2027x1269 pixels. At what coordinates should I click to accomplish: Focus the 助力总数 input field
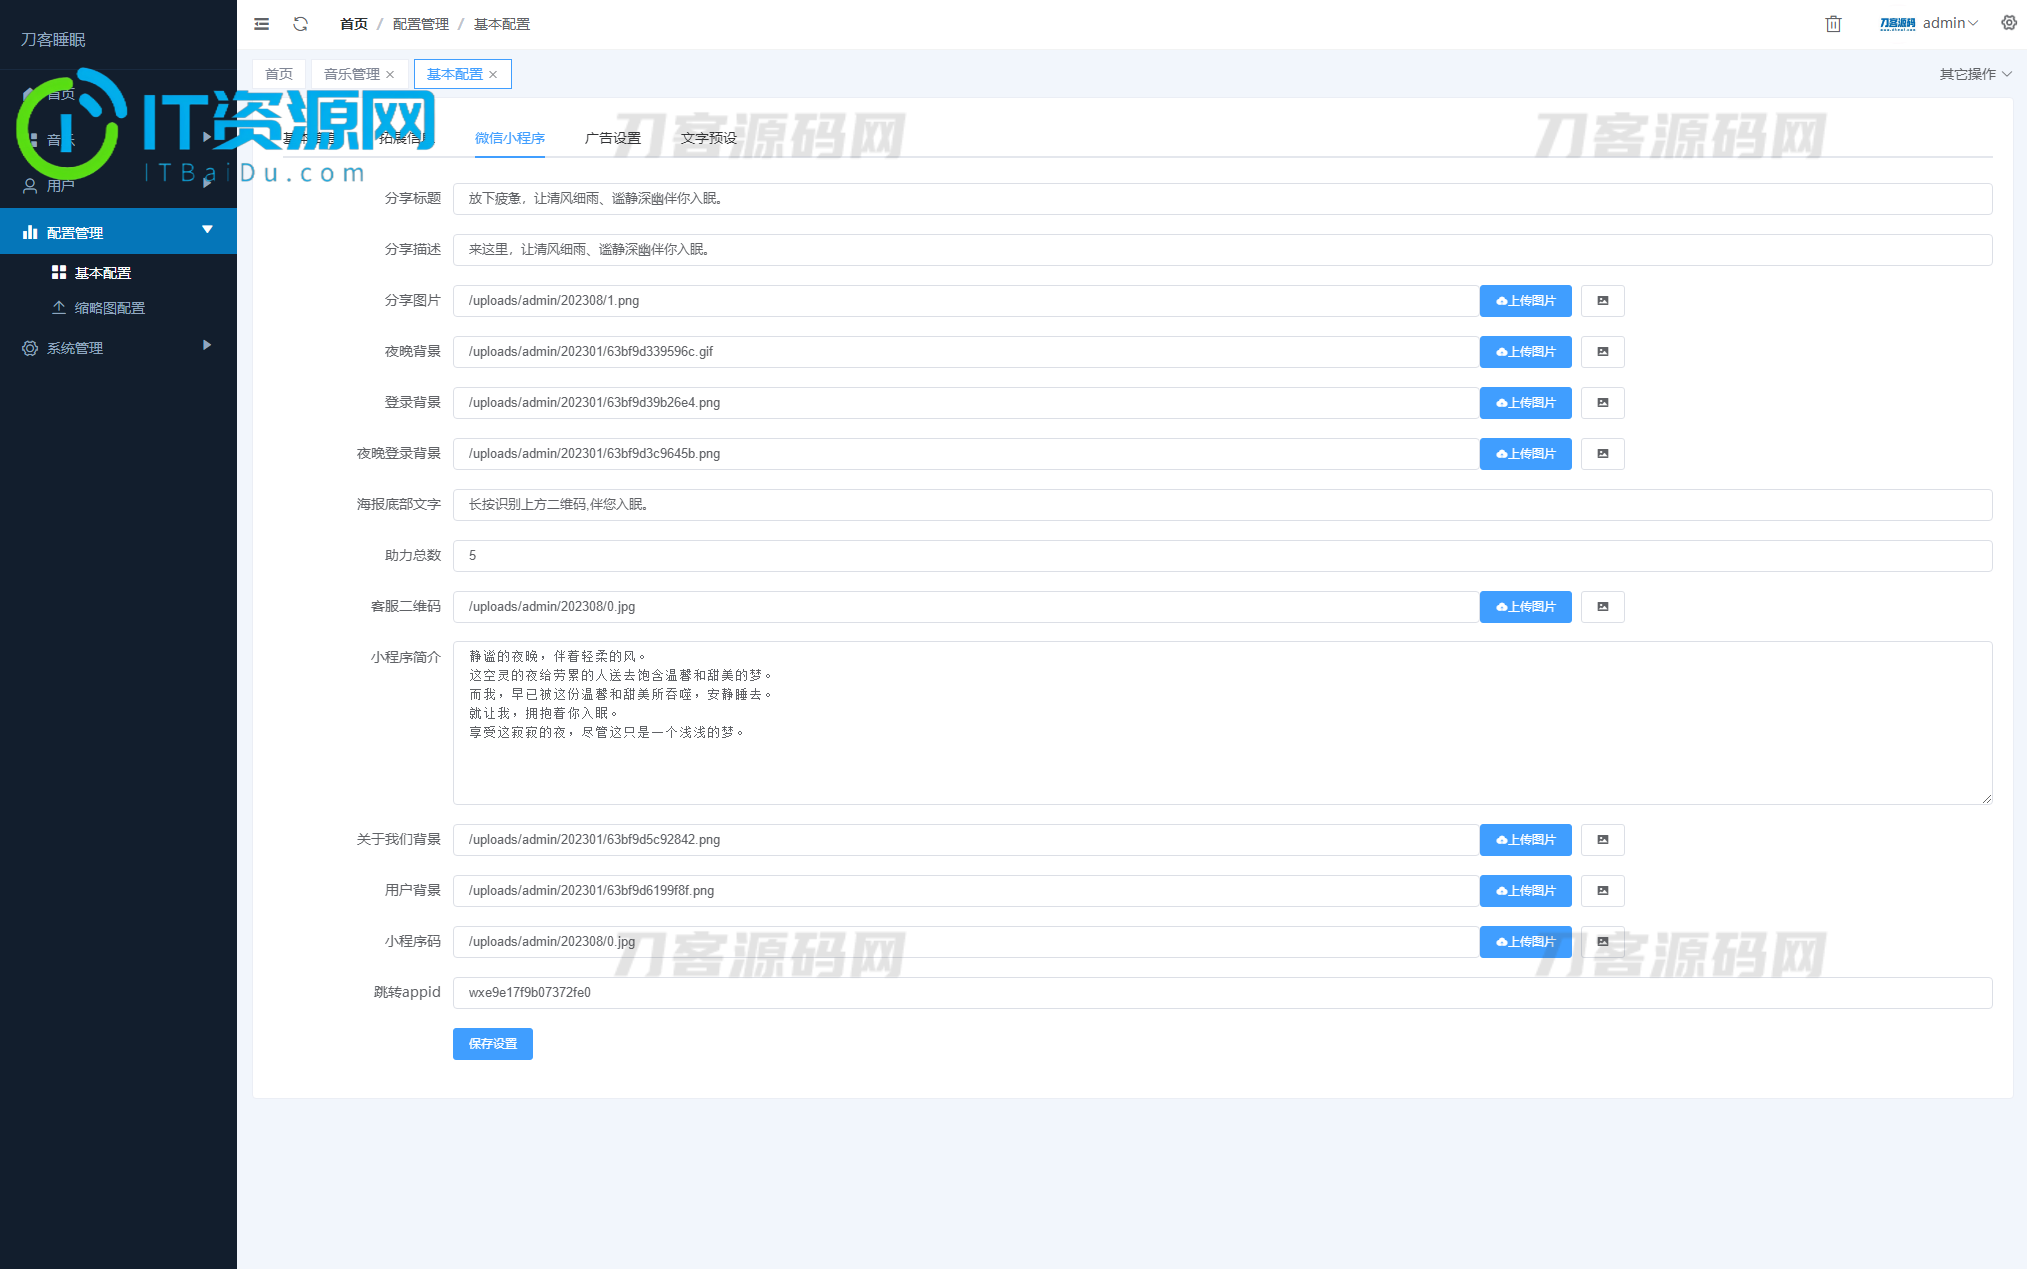coord(1222,556)
